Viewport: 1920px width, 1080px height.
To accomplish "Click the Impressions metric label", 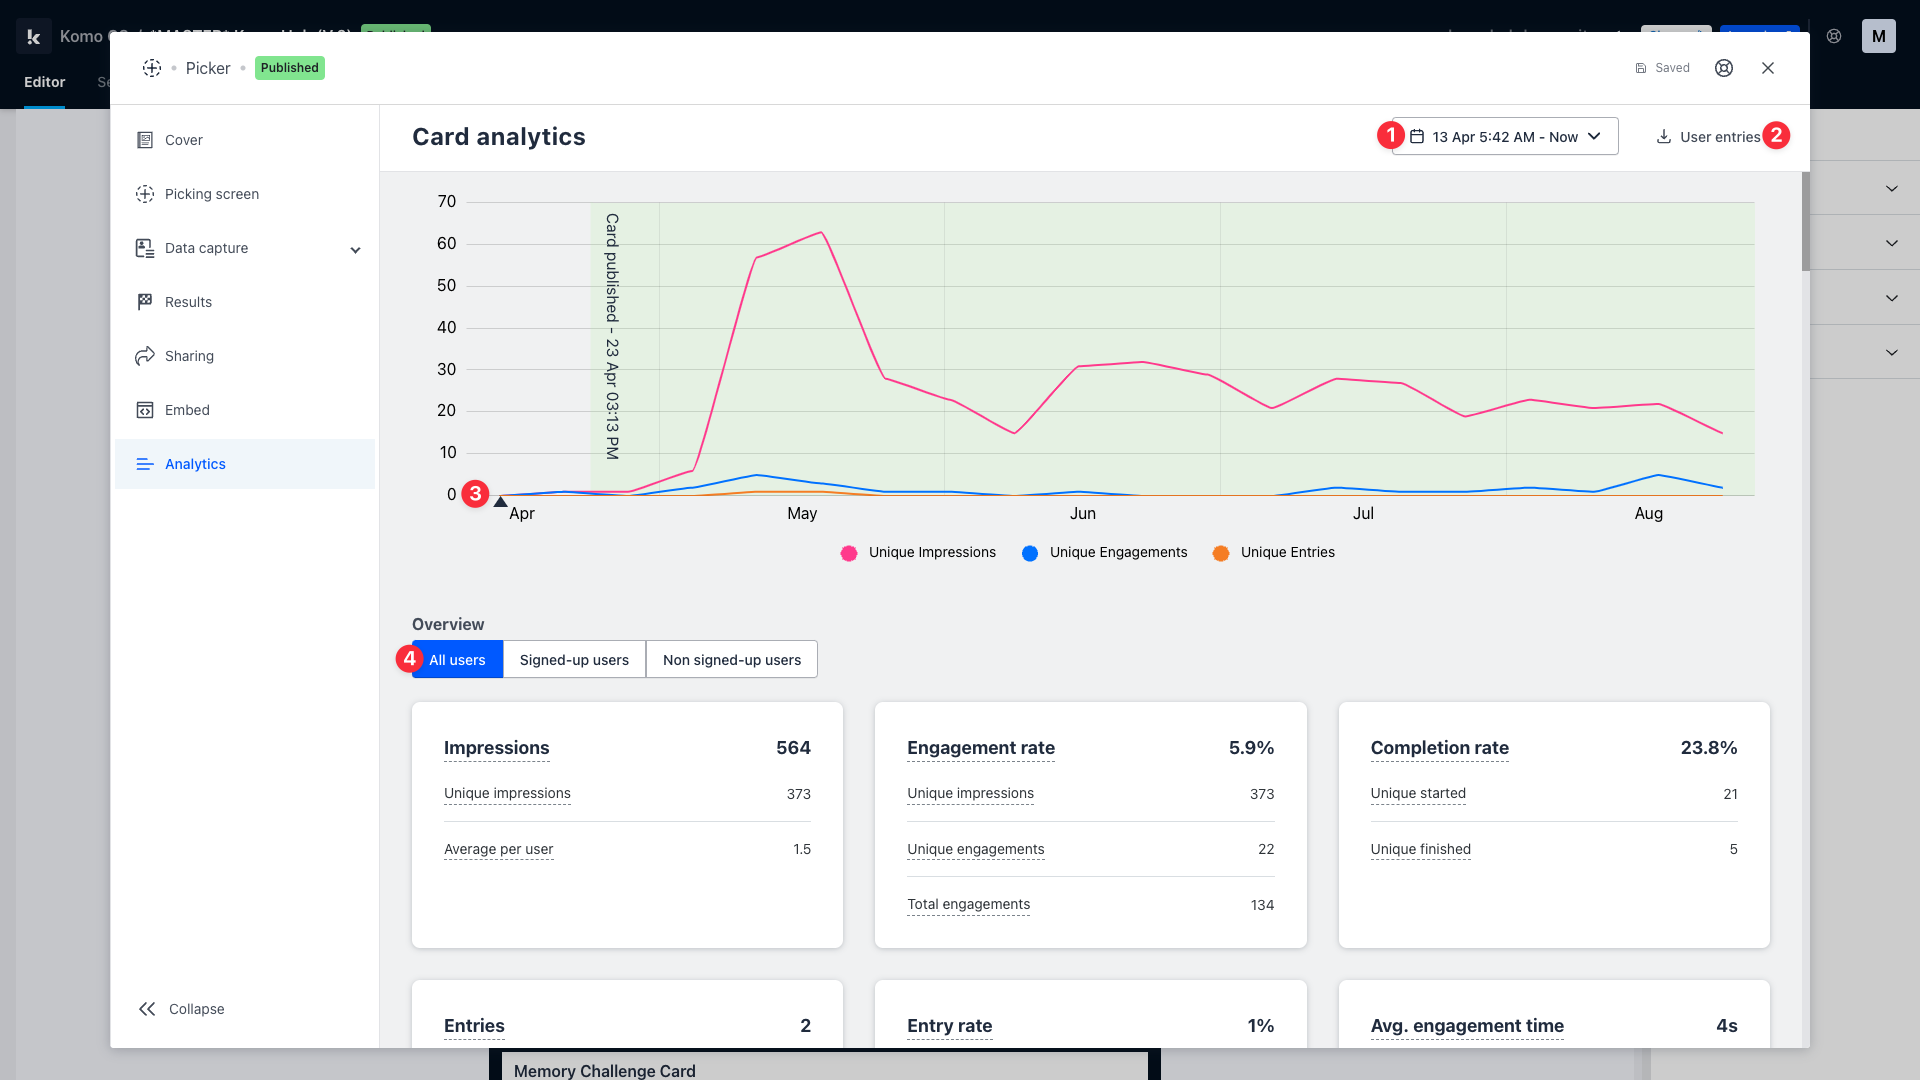I will coord(496,748).
